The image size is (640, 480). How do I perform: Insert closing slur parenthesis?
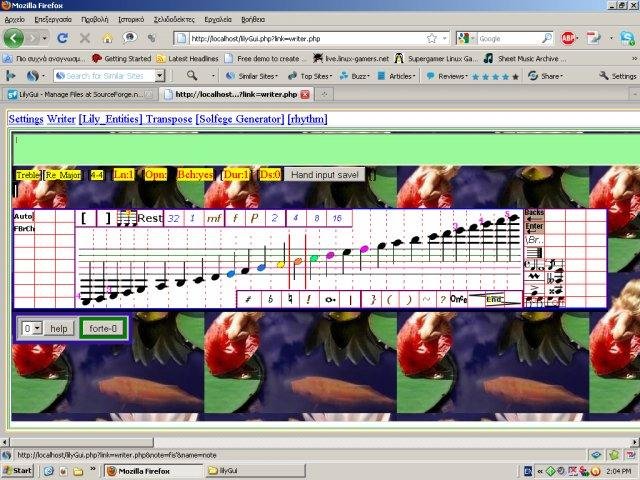coord(409,300)
